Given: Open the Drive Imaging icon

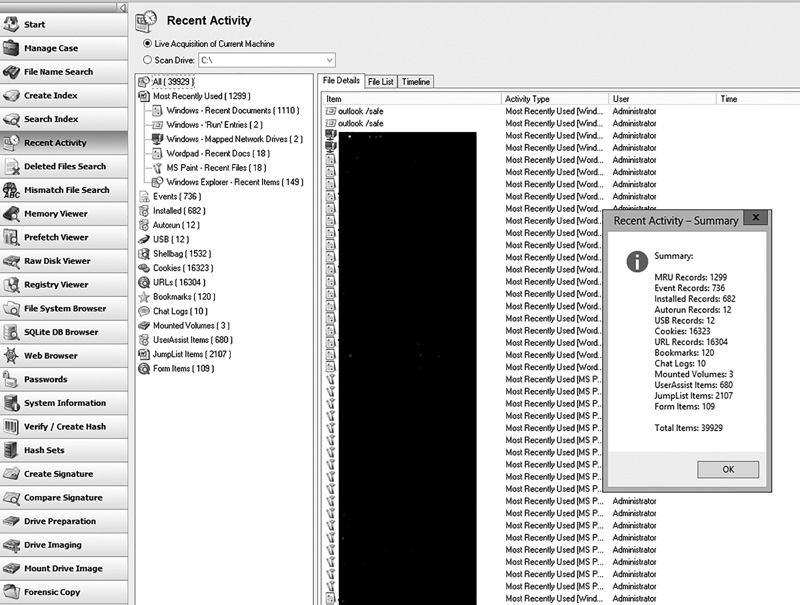Looking at the screenshot, I should point(11,545).
